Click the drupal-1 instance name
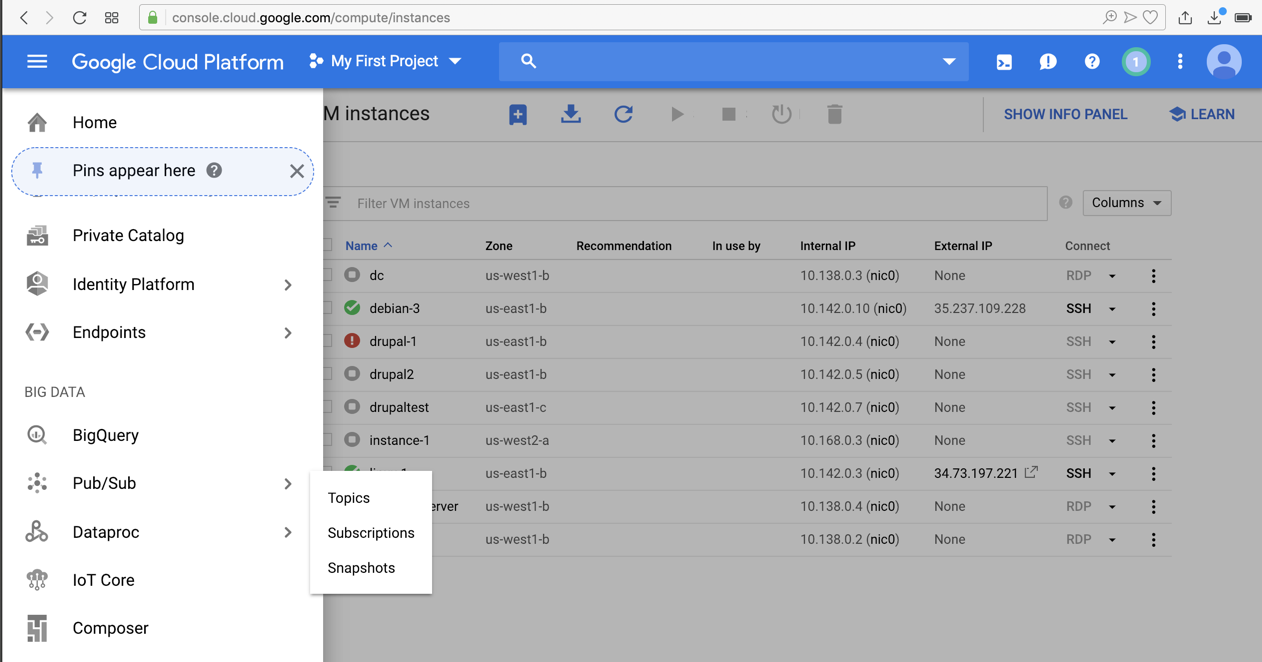The image size is (1262, 662). 393,342
